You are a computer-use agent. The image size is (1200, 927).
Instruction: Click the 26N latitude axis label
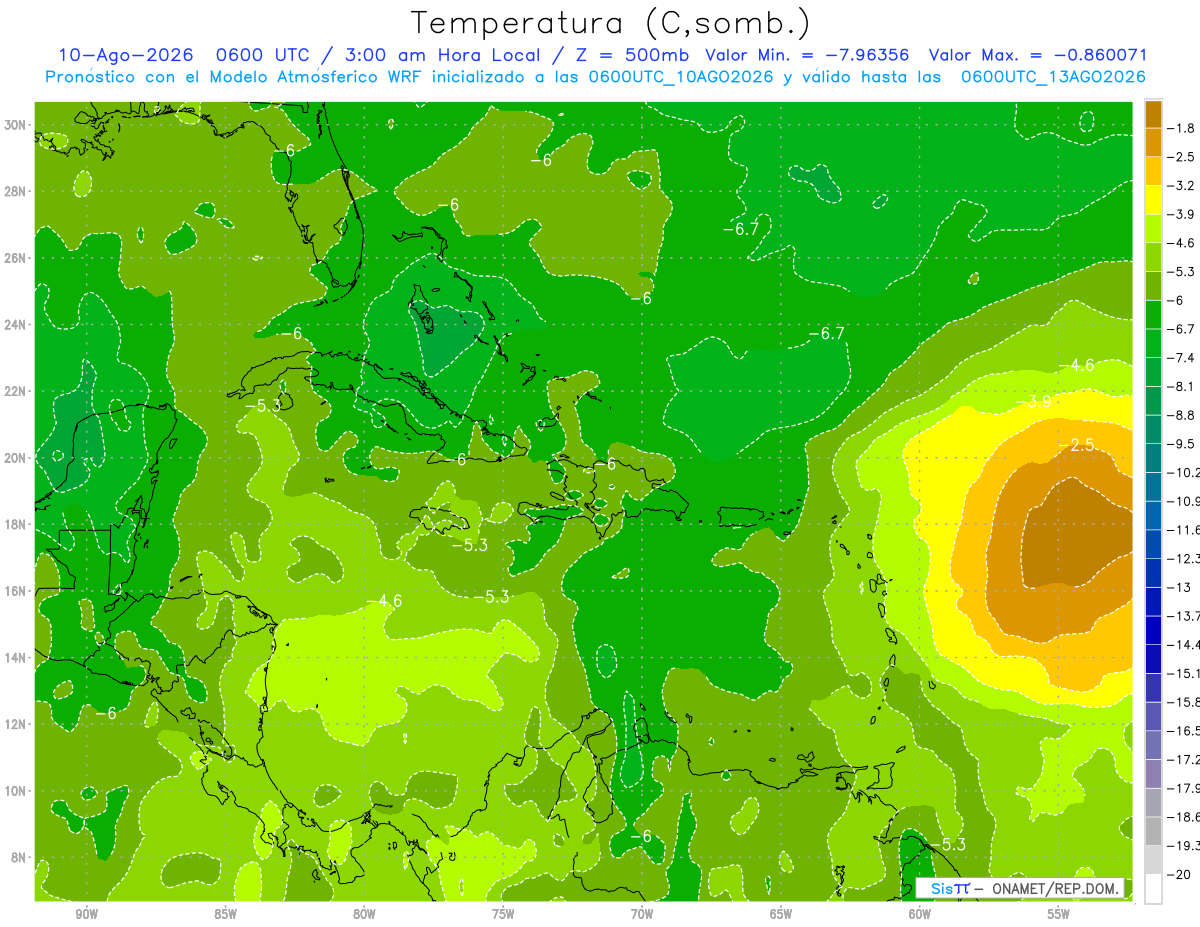(14, 258)
